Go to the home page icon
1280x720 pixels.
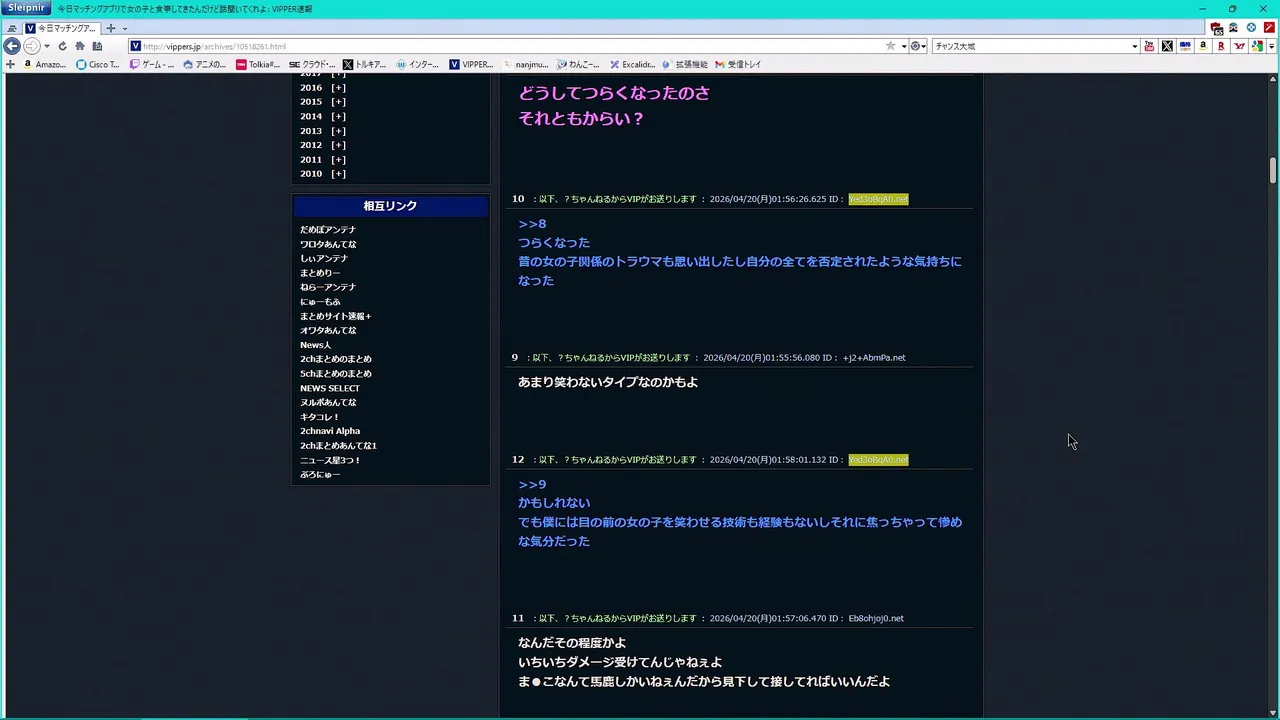click(x=80, y=46)
